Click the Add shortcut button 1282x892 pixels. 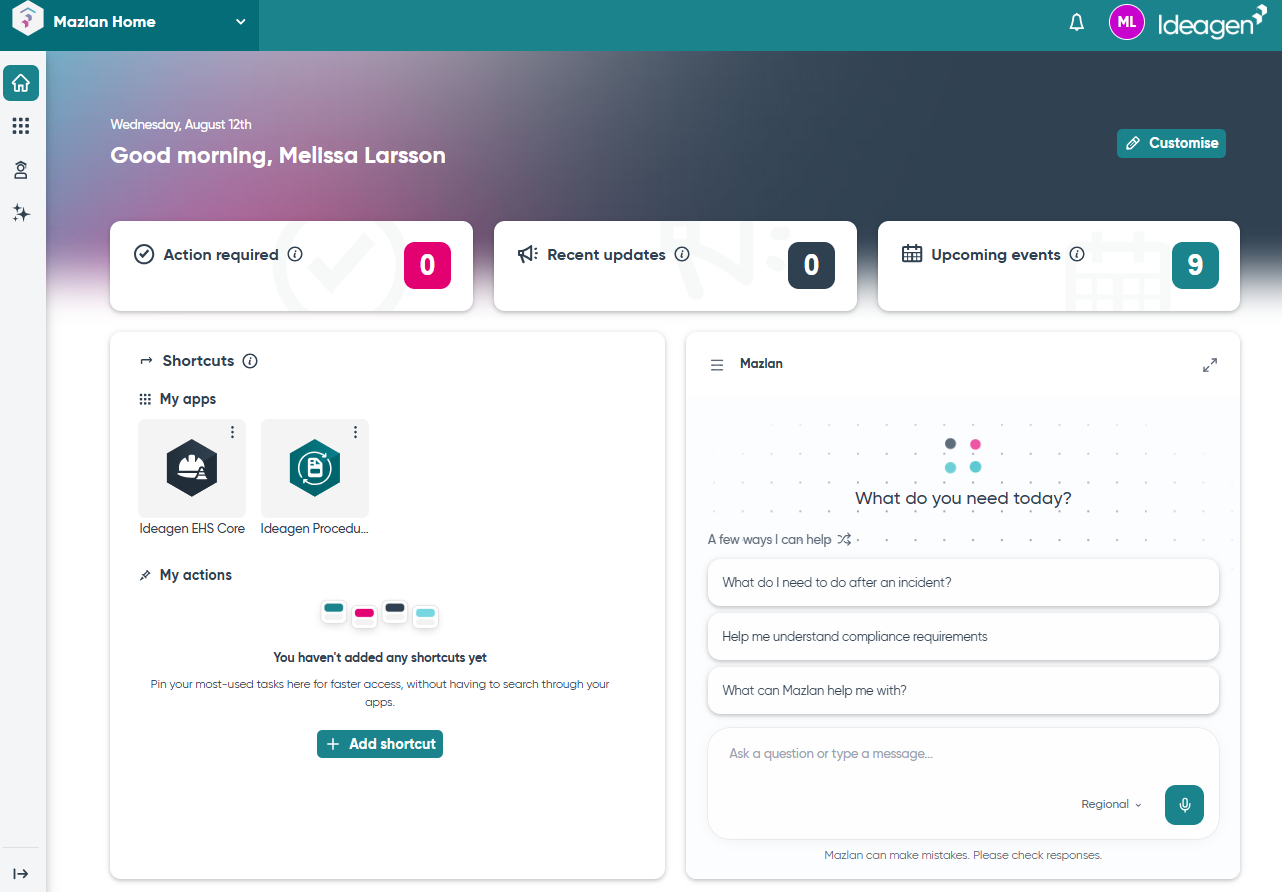pos(380,744)
